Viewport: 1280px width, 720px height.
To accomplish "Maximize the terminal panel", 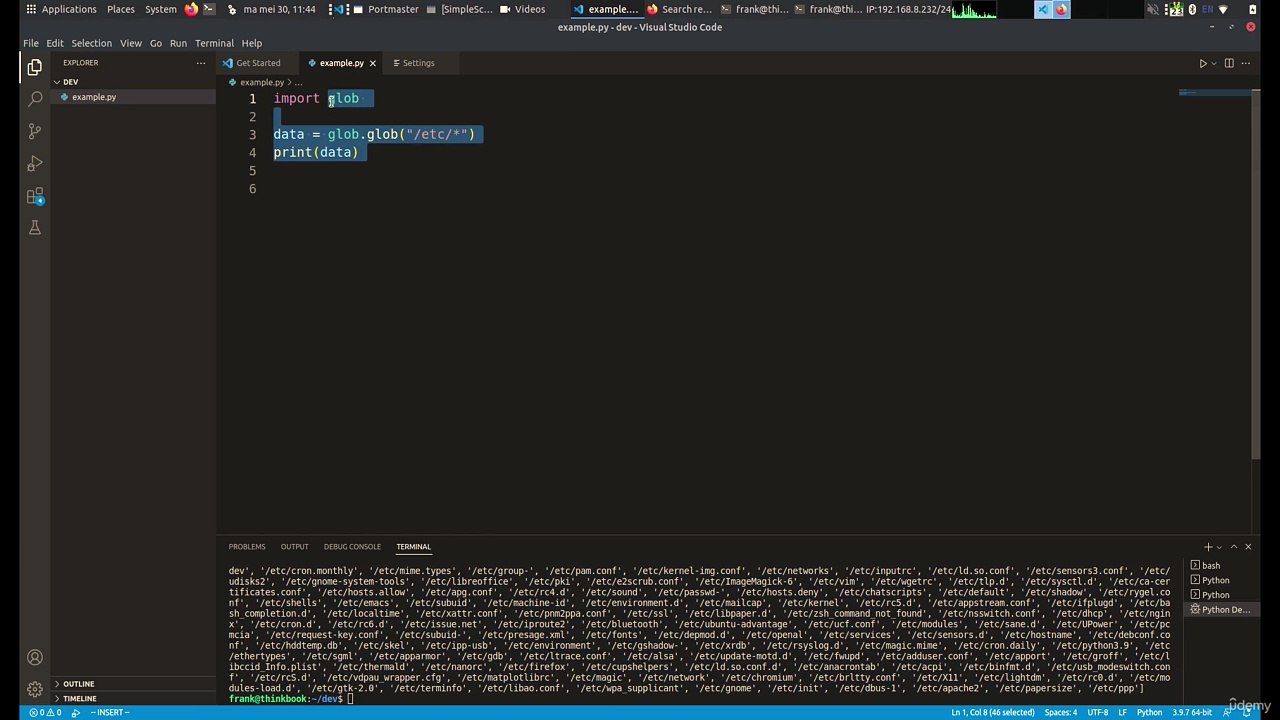I will [x=1234, y=547].
